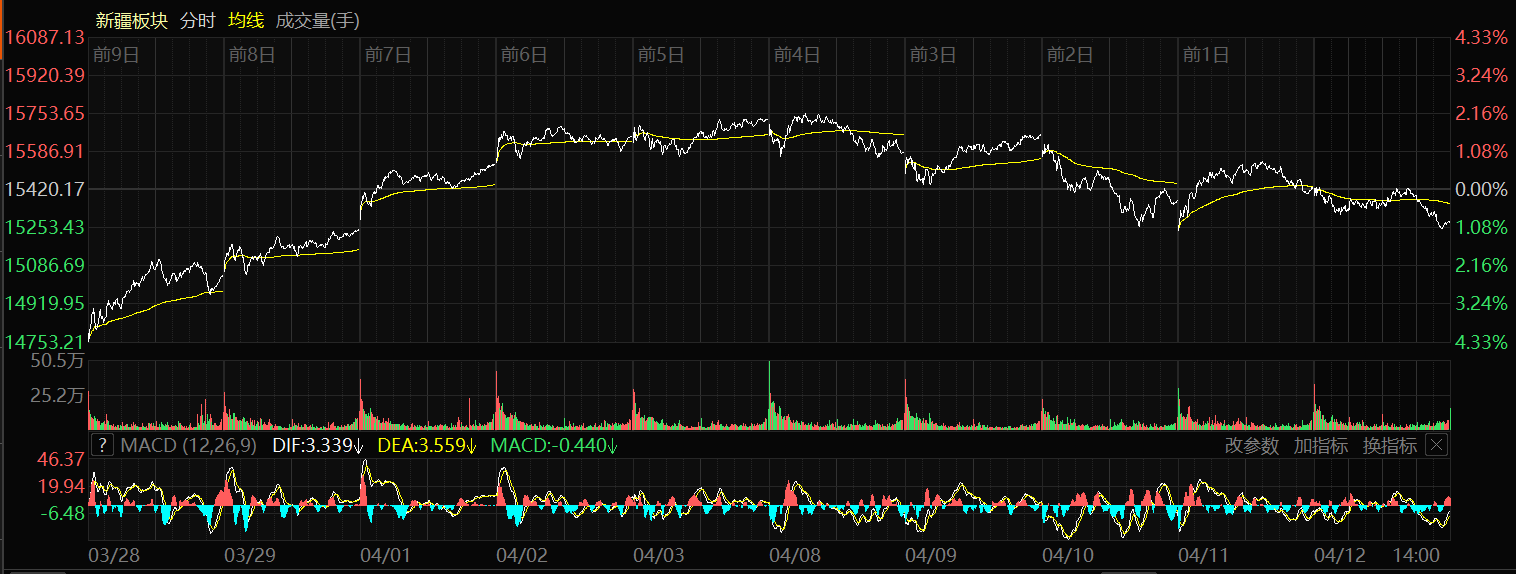
Task: Click the 04/02 date on time axis
Action: point(522,554)
